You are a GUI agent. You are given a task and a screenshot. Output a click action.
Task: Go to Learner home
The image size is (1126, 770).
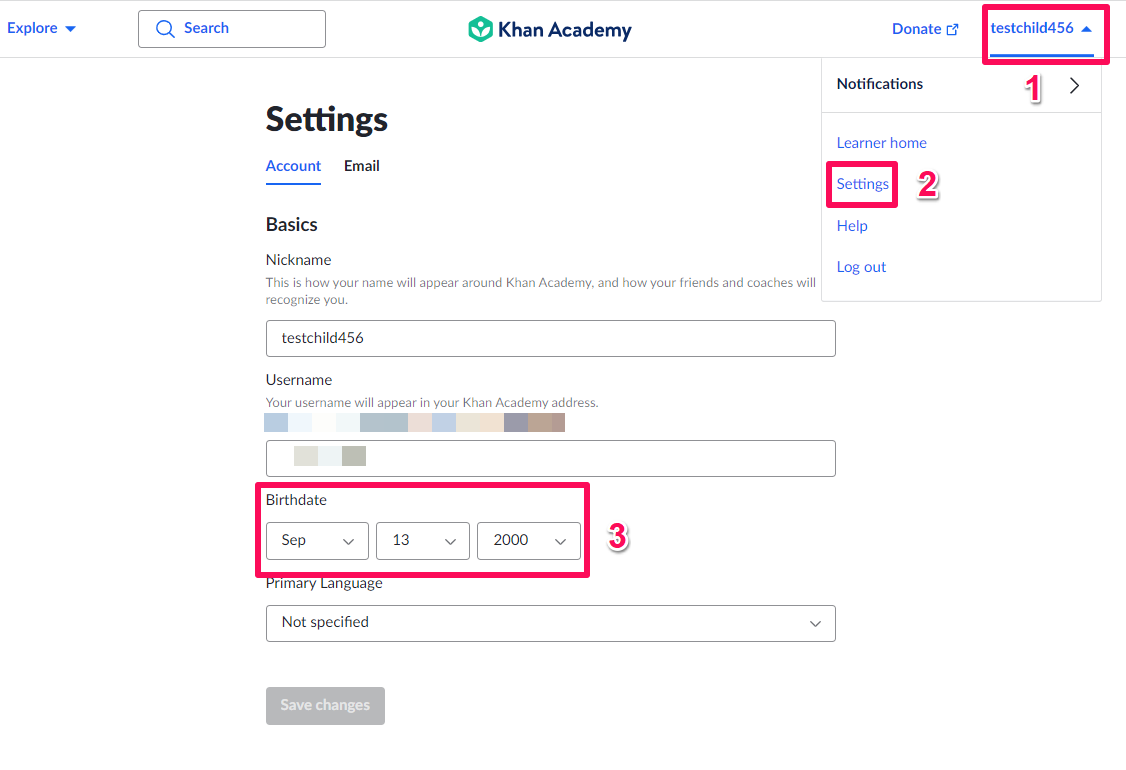[x=881, y=143]
